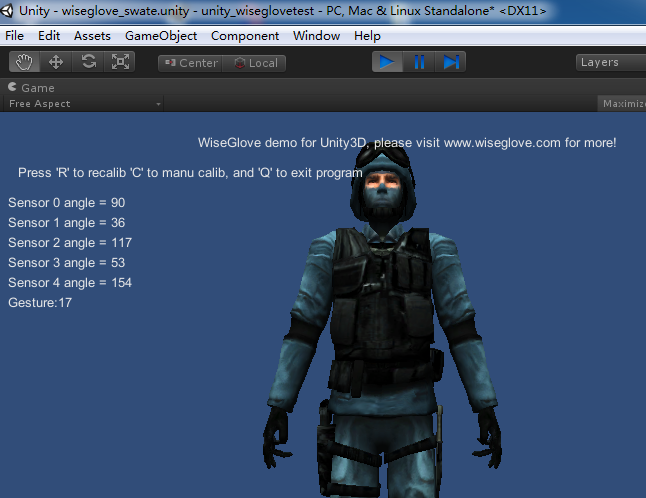Open the File menu

(x=15, y=36)
